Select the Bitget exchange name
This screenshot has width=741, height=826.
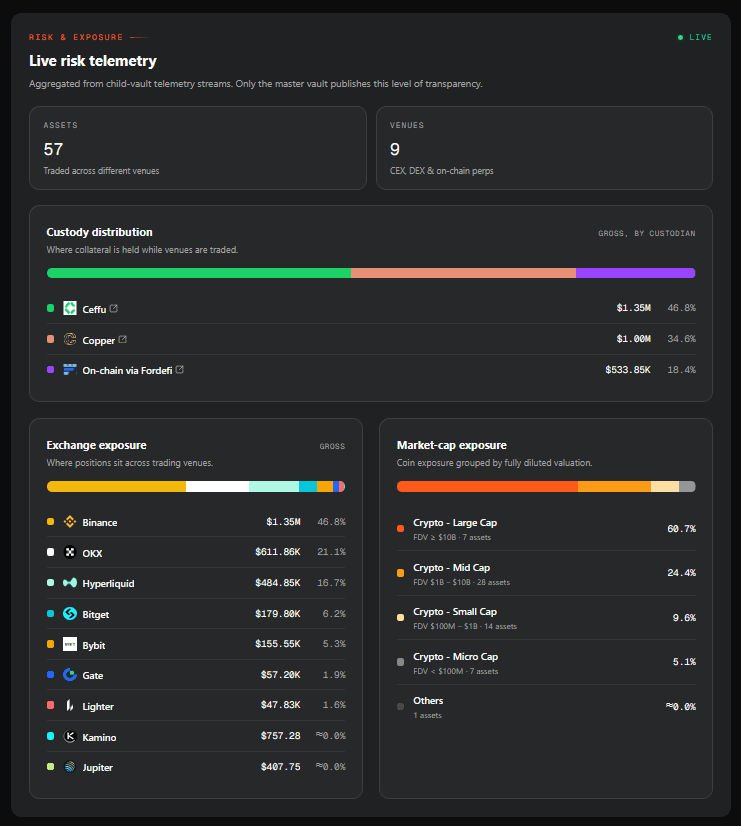[95, 615]
